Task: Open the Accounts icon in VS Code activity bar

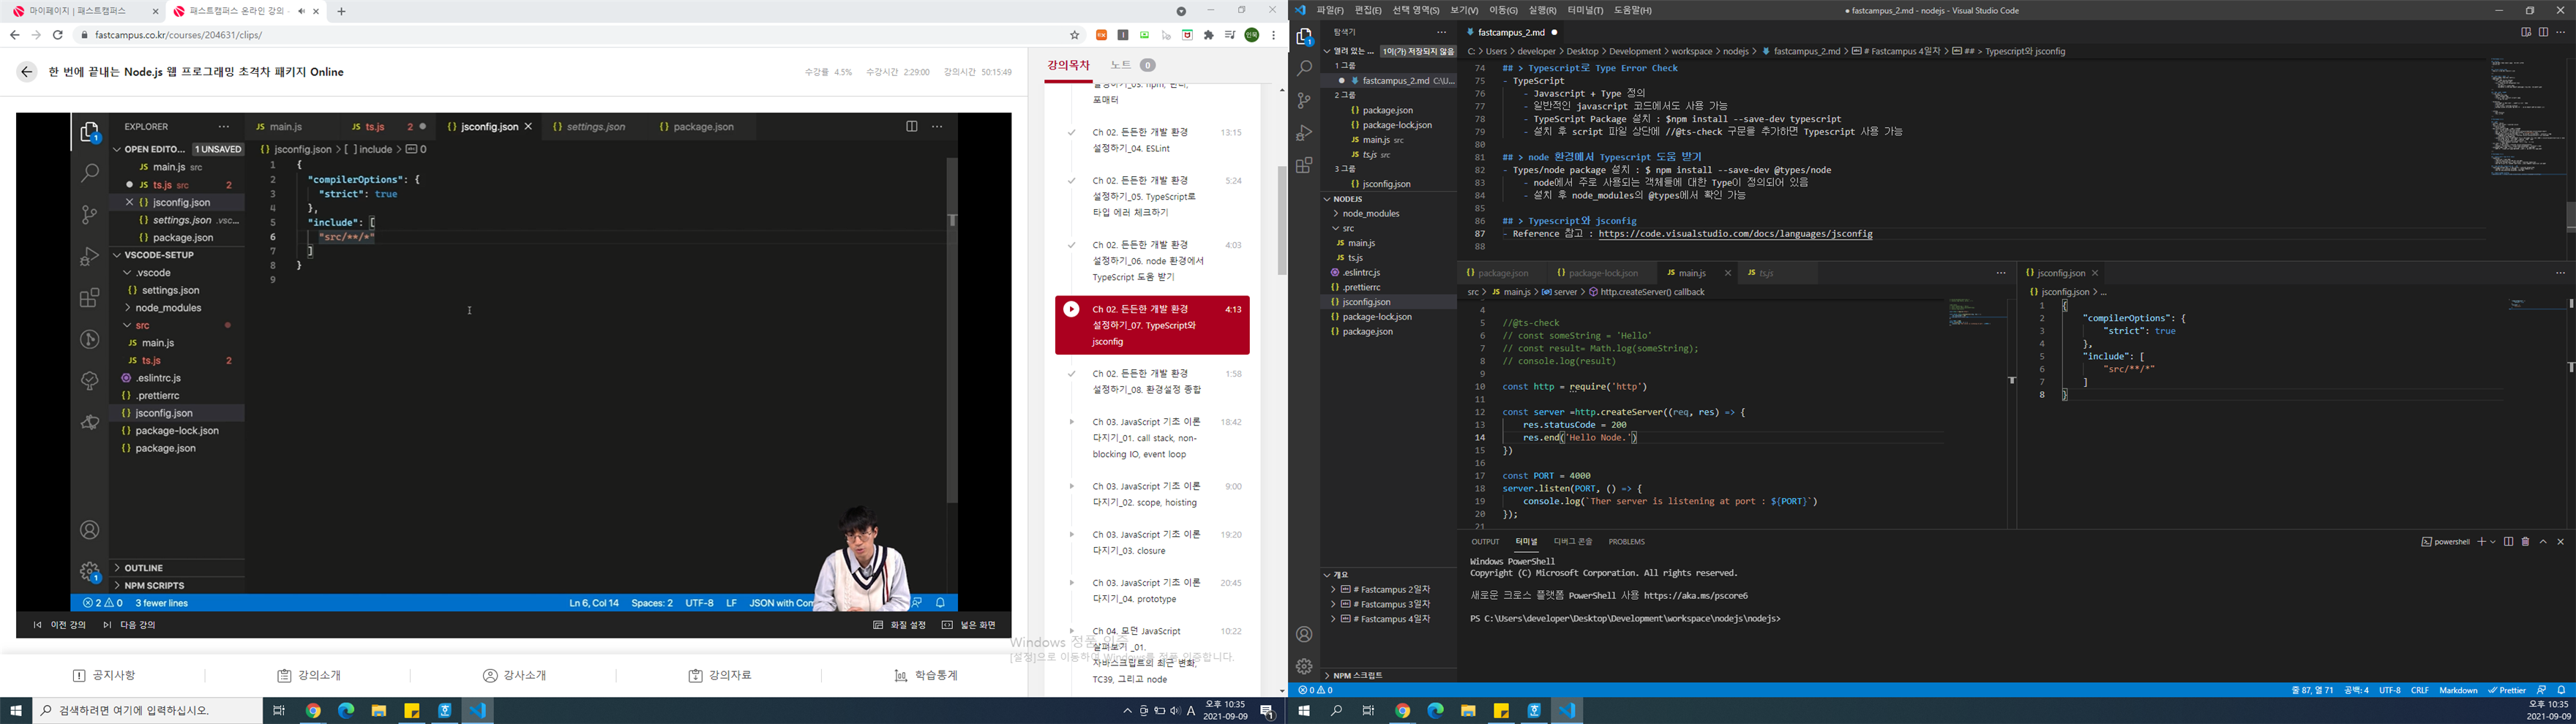Action: 1304,634
